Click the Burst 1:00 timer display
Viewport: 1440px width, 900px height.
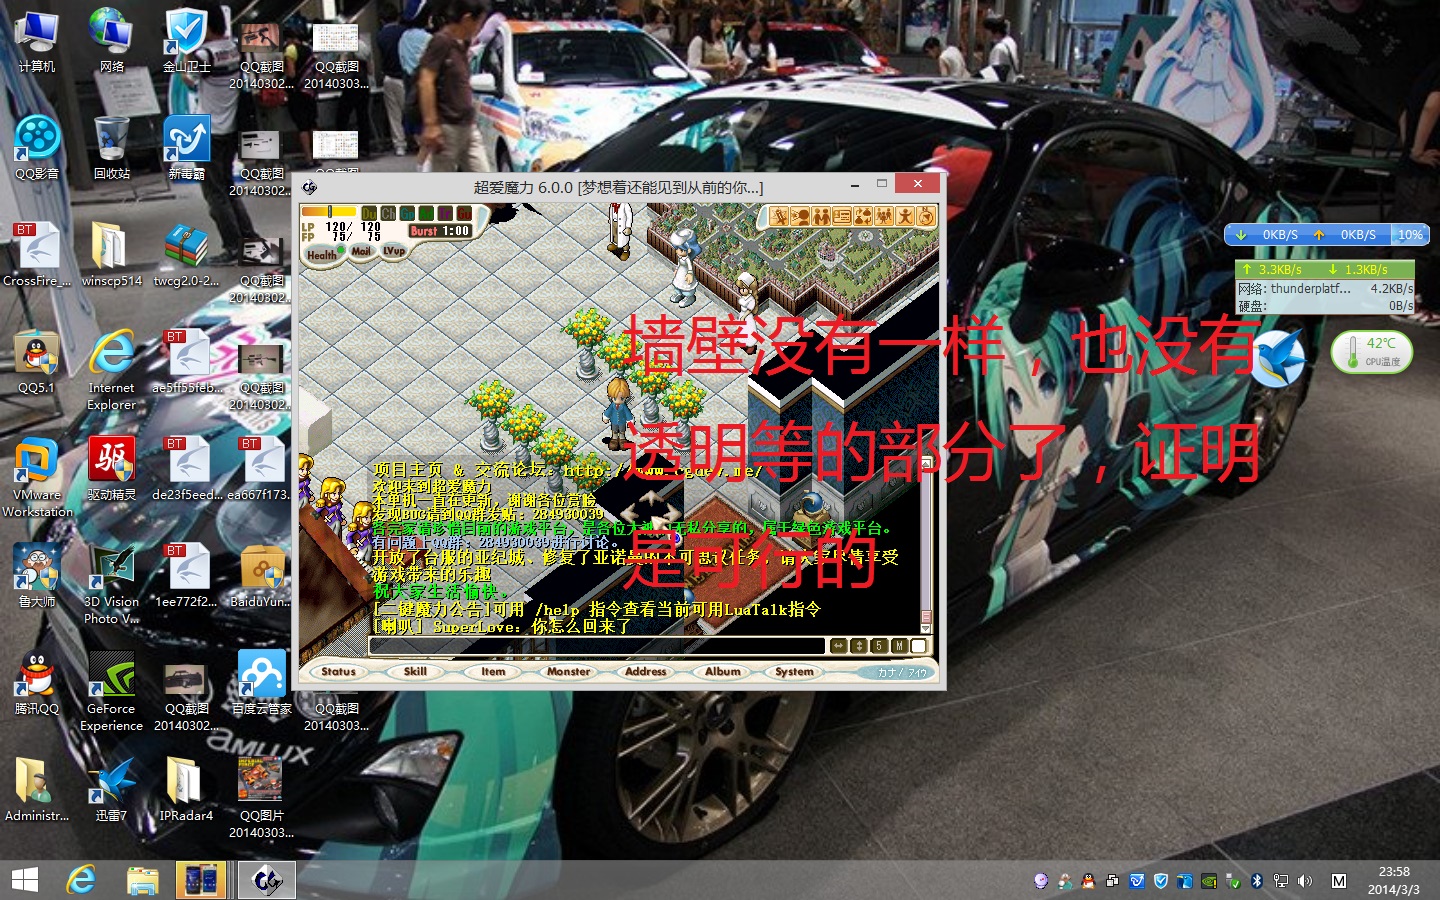(x=440, y=231)
